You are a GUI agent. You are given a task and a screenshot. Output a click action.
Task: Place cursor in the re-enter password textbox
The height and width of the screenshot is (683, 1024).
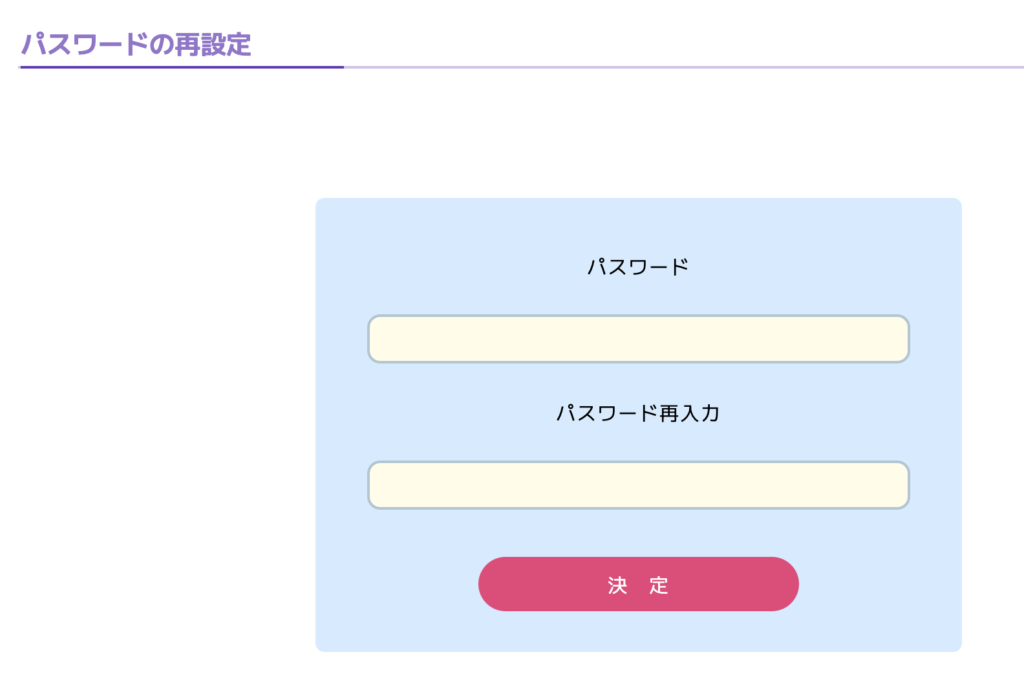(x=638, y=485)
